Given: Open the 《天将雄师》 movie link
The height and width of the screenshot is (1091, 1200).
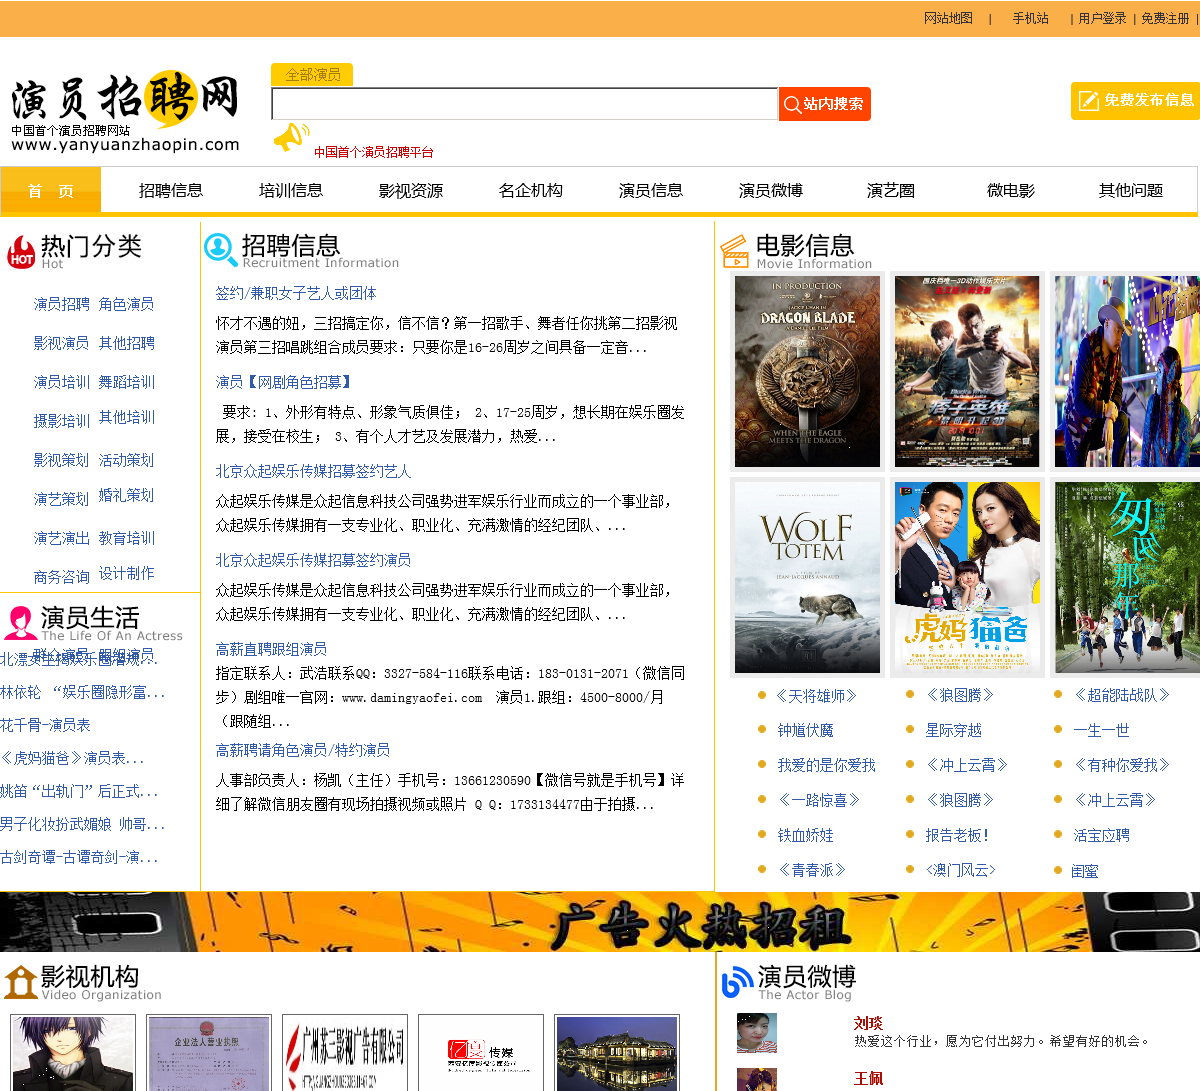Looking at the screenshot, I should pyautogui.click(x=816, y=695).
